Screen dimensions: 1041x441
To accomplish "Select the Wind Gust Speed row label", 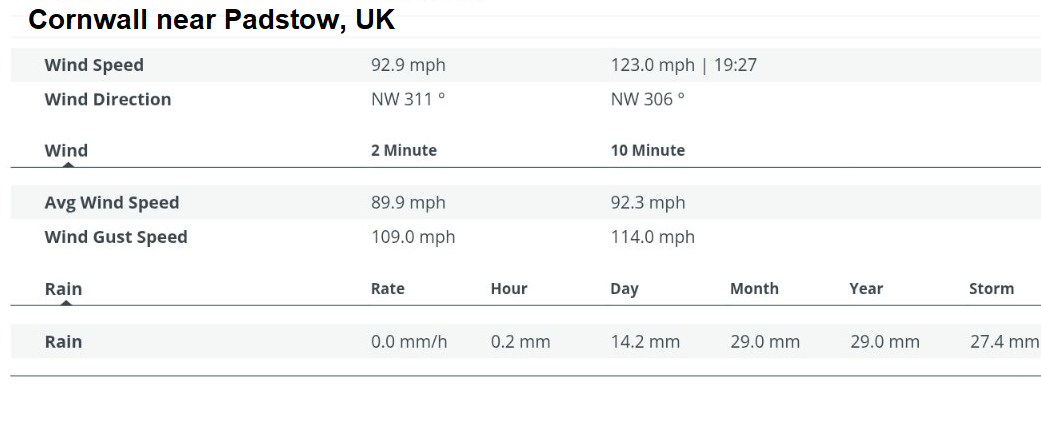I will point(116,237).
